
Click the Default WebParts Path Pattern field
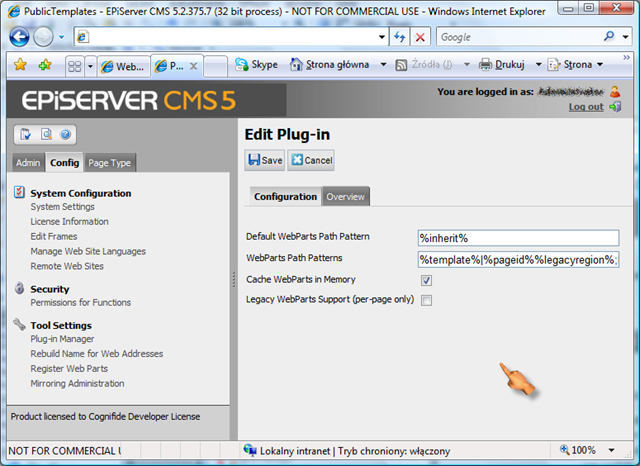pyautogui.click(x=518, y=238)
